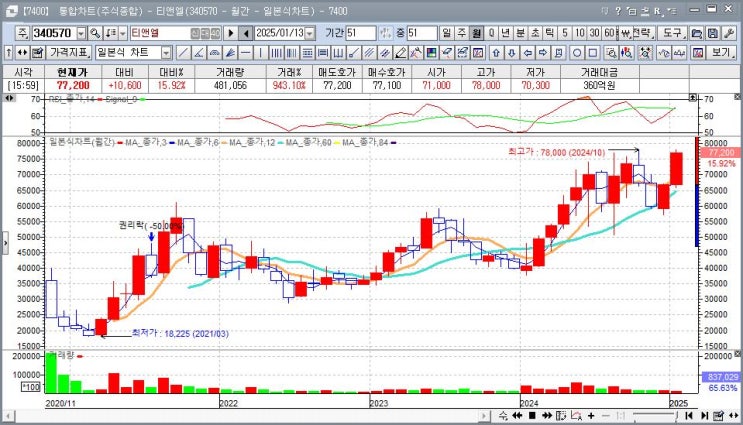
Task: Click the 거래량 column header
Action: click(230, 72)
